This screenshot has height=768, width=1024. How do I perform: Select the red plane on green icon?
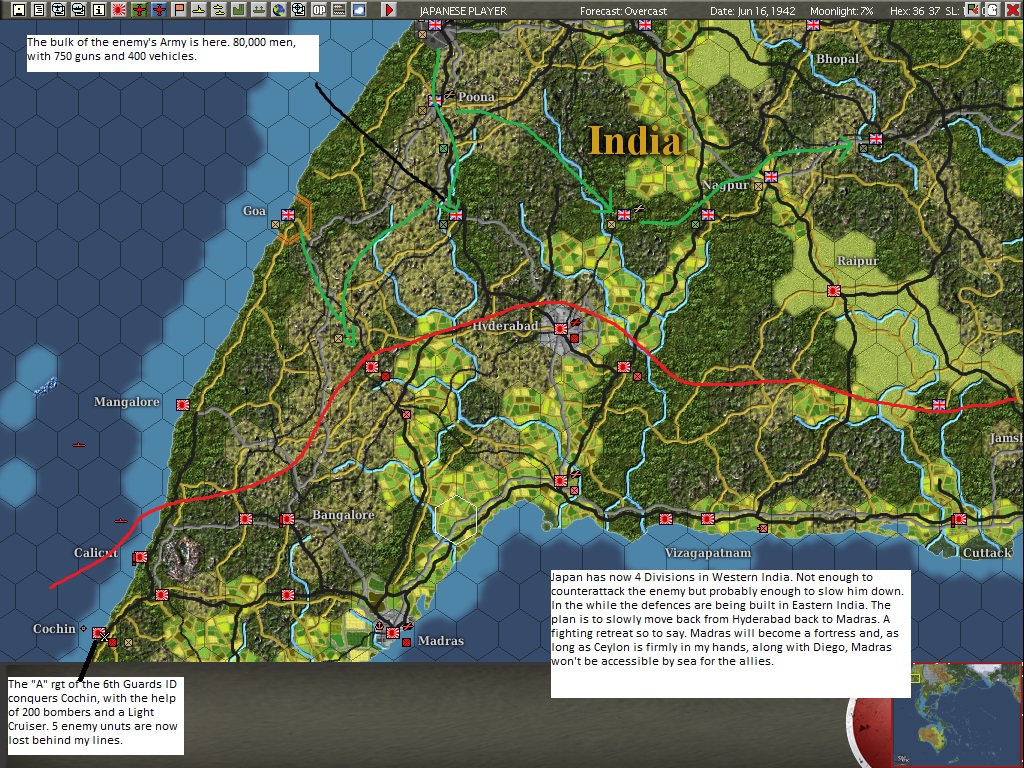(x=138, y=9)
